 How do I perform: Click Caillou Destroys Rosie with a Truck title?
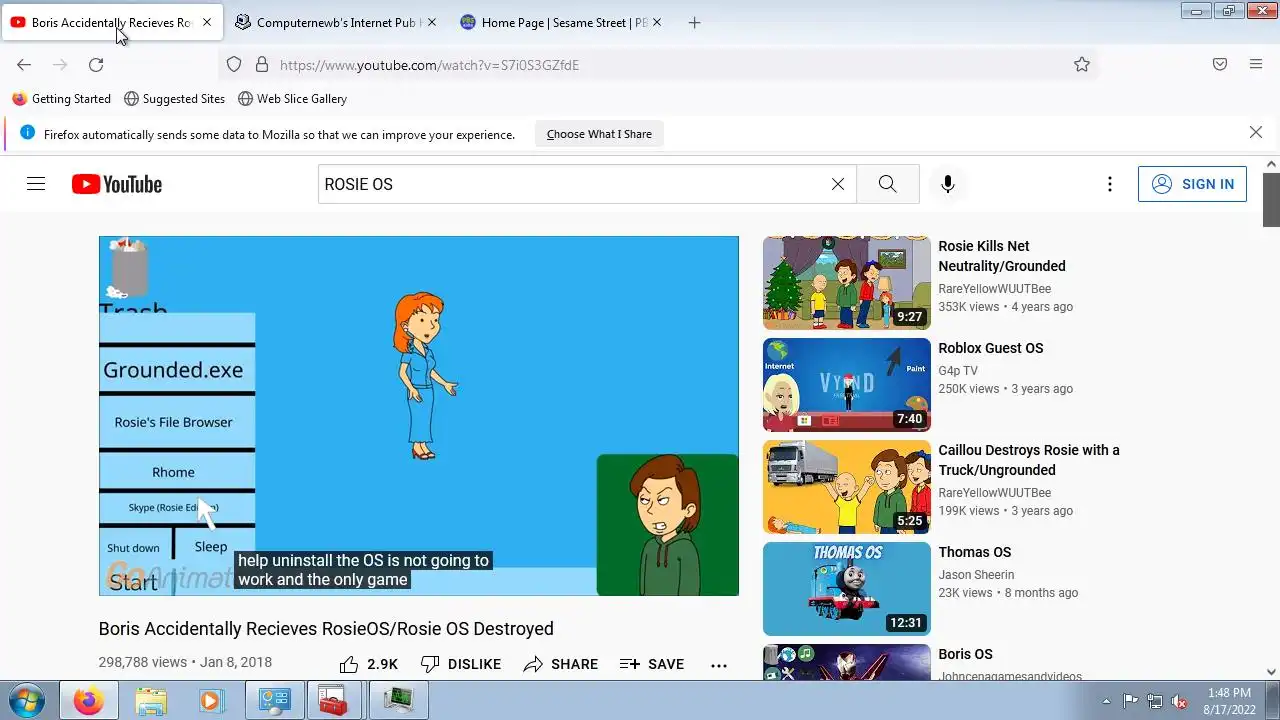(x=1029, y=460)
